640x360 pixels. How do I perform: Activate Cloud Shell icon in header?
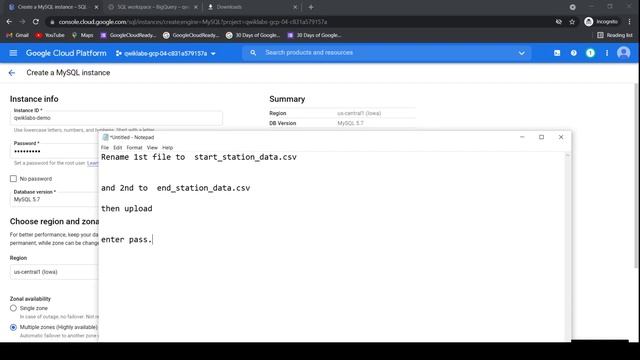[x=557, y=53]
